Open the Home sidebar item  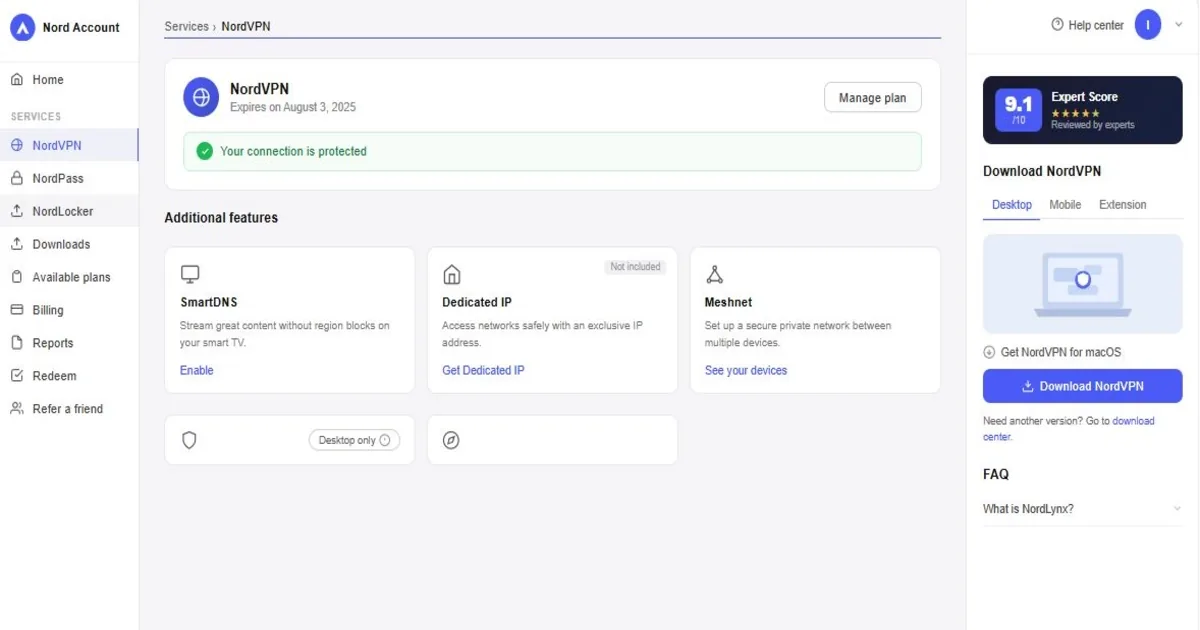(x=69, y=80)
